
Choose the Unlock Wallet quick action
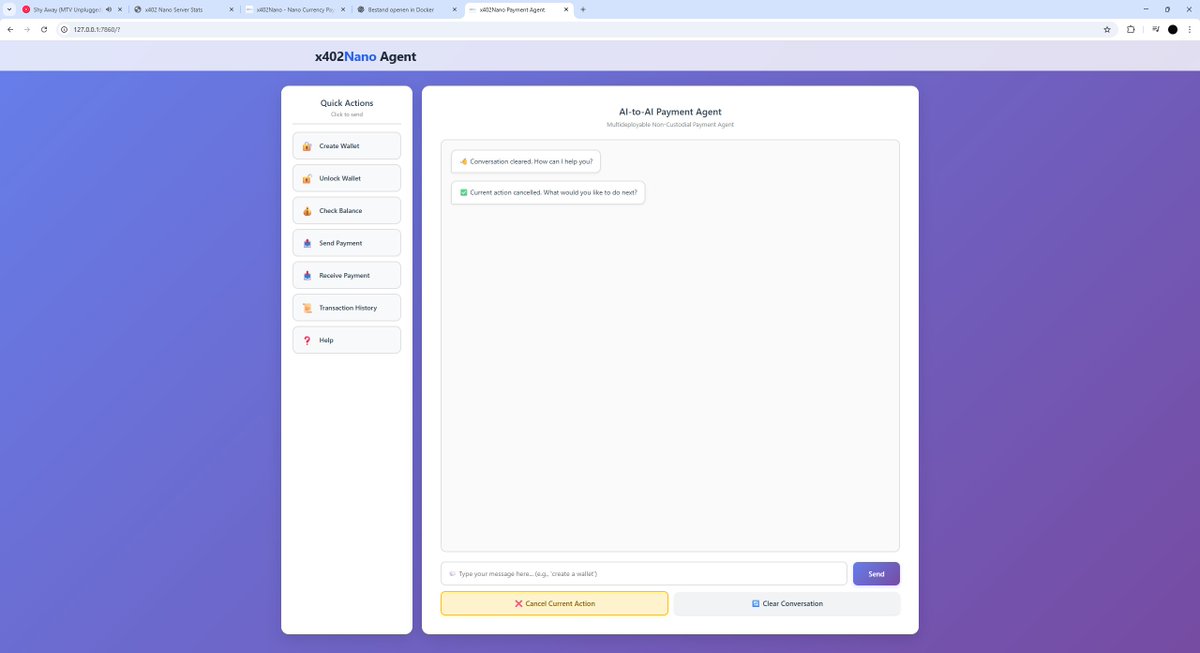pos(346,178)
